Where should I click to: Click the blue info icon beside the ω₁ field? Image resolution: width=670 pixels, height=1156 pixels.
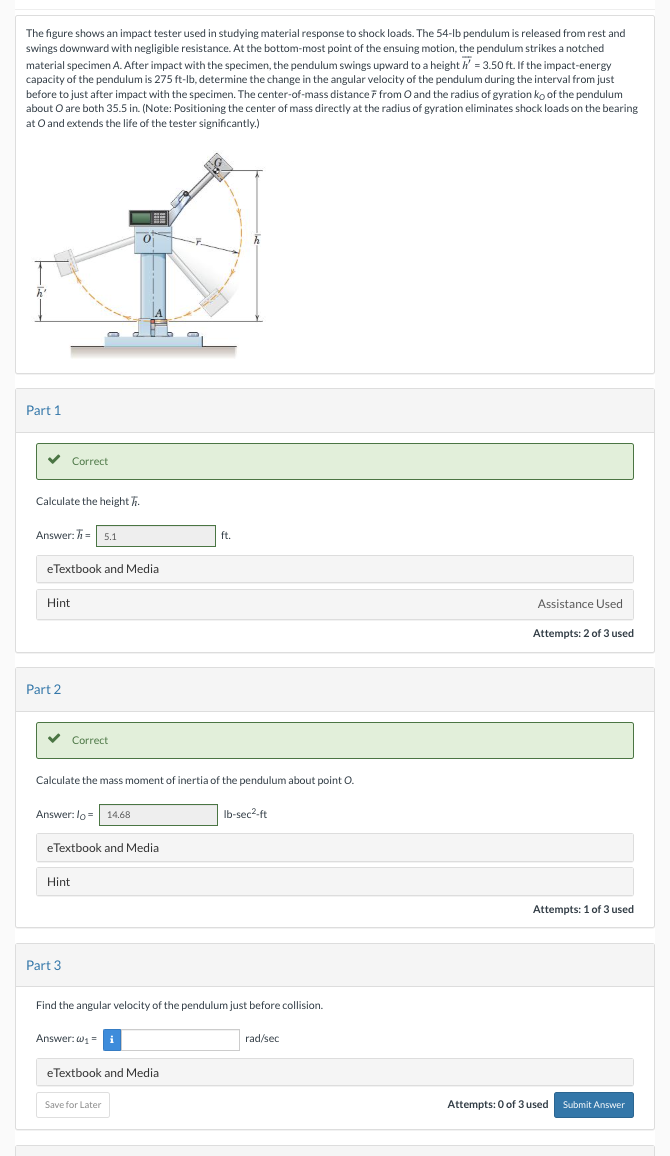(111, 1039)
